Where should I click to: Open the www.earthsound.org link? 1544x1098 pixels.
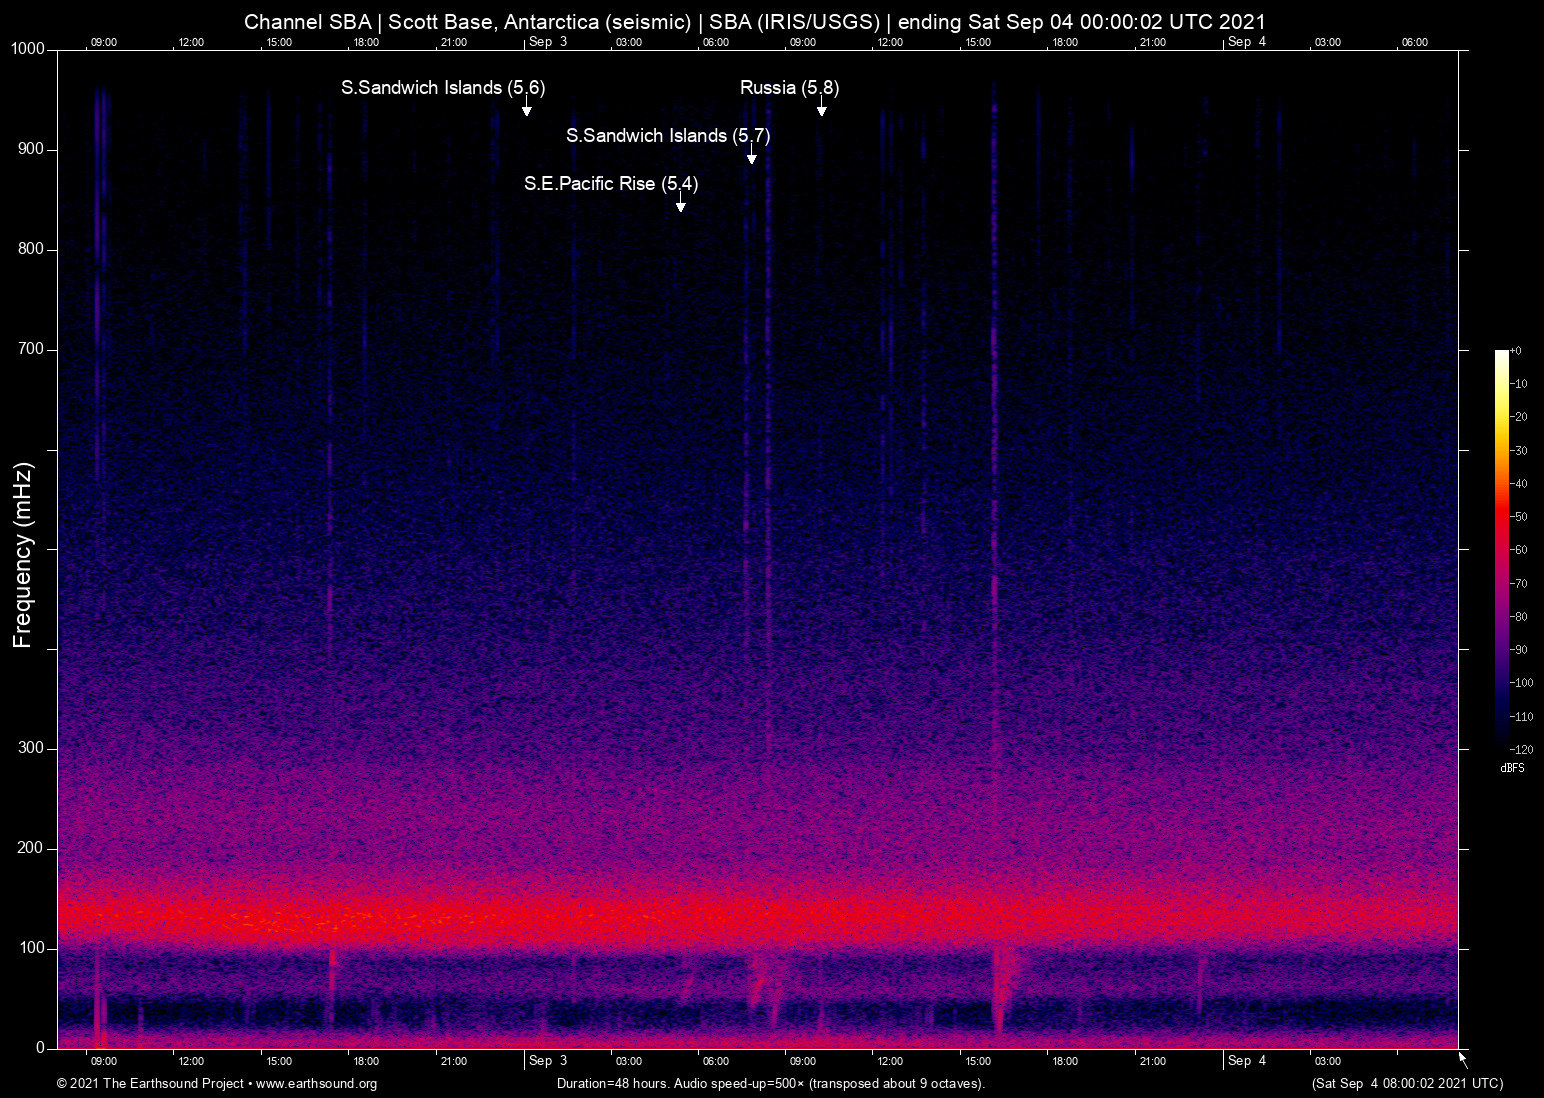(316, 1084)
